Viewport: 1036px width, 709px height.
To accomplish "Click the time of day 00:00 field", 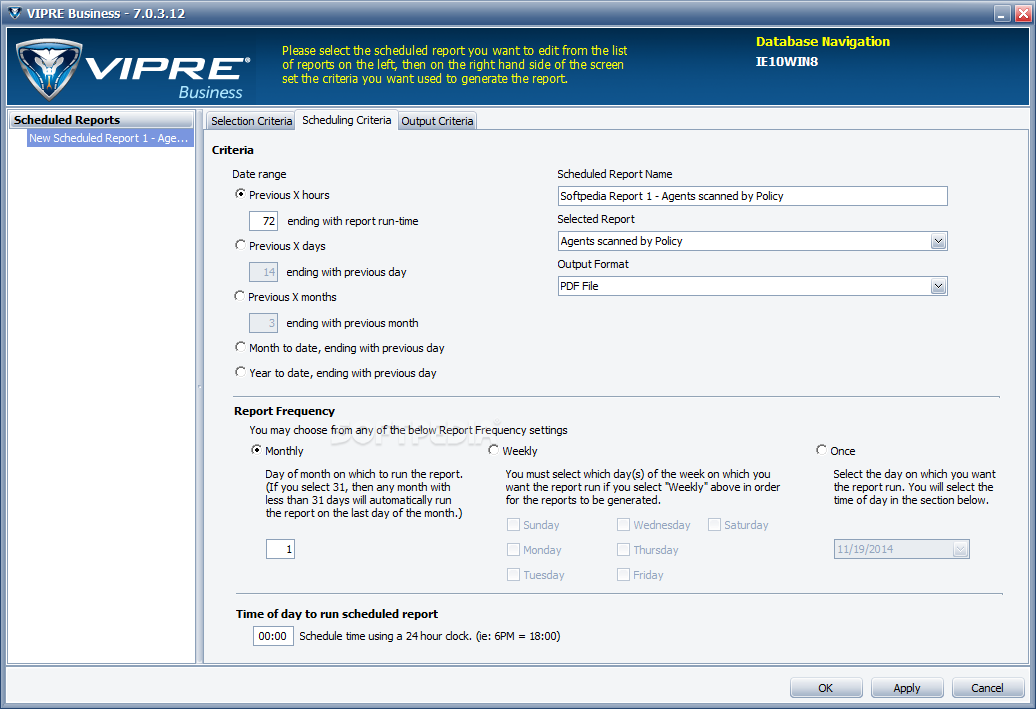I will [x=273, y=636].
